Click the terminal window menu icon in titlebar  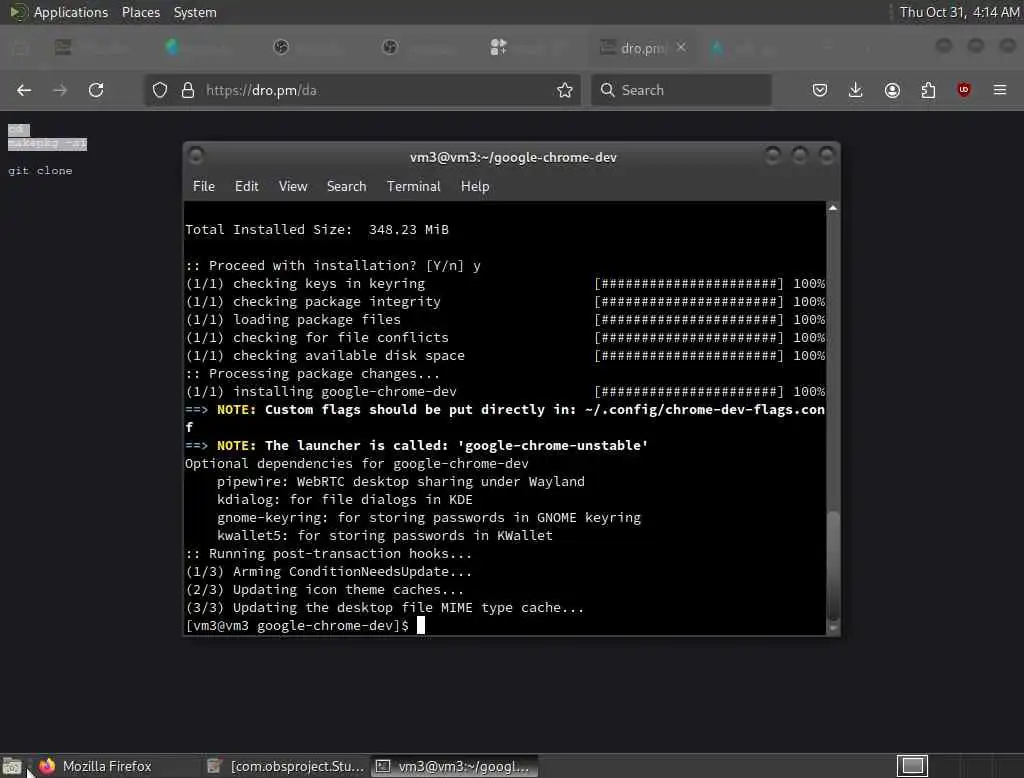196,155
